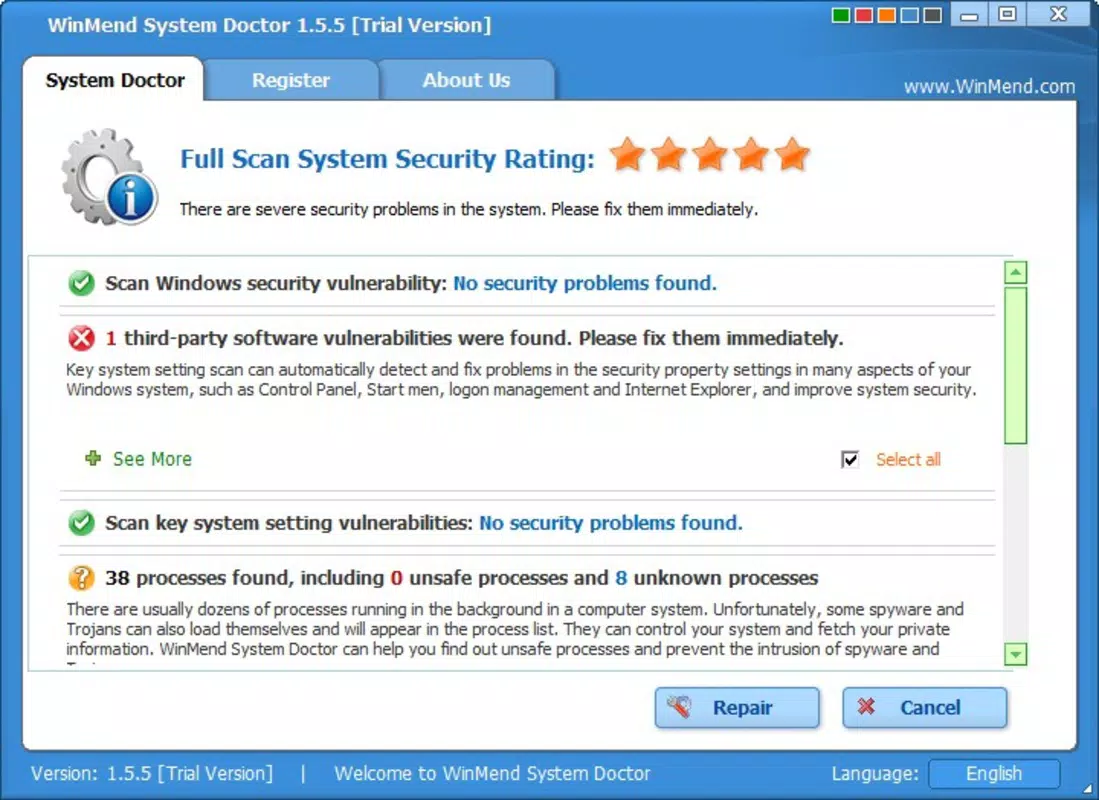Click the scrollbar down arrow
This screenshot has width=1099, height=800.
point(1015,654)
